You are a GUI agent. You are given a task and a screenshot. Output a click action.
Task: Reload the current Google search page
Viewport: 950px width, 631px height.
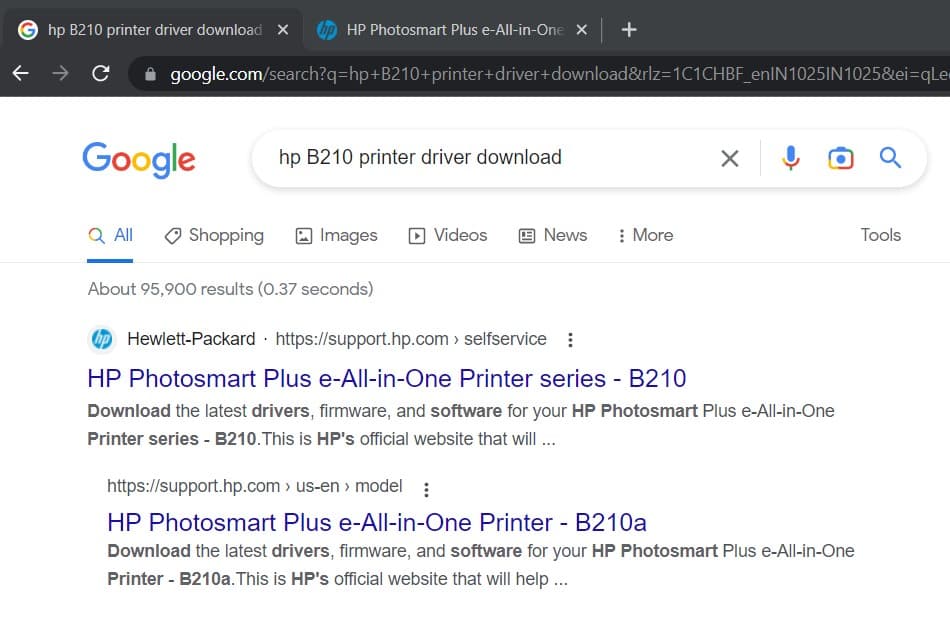coord(100,73)
